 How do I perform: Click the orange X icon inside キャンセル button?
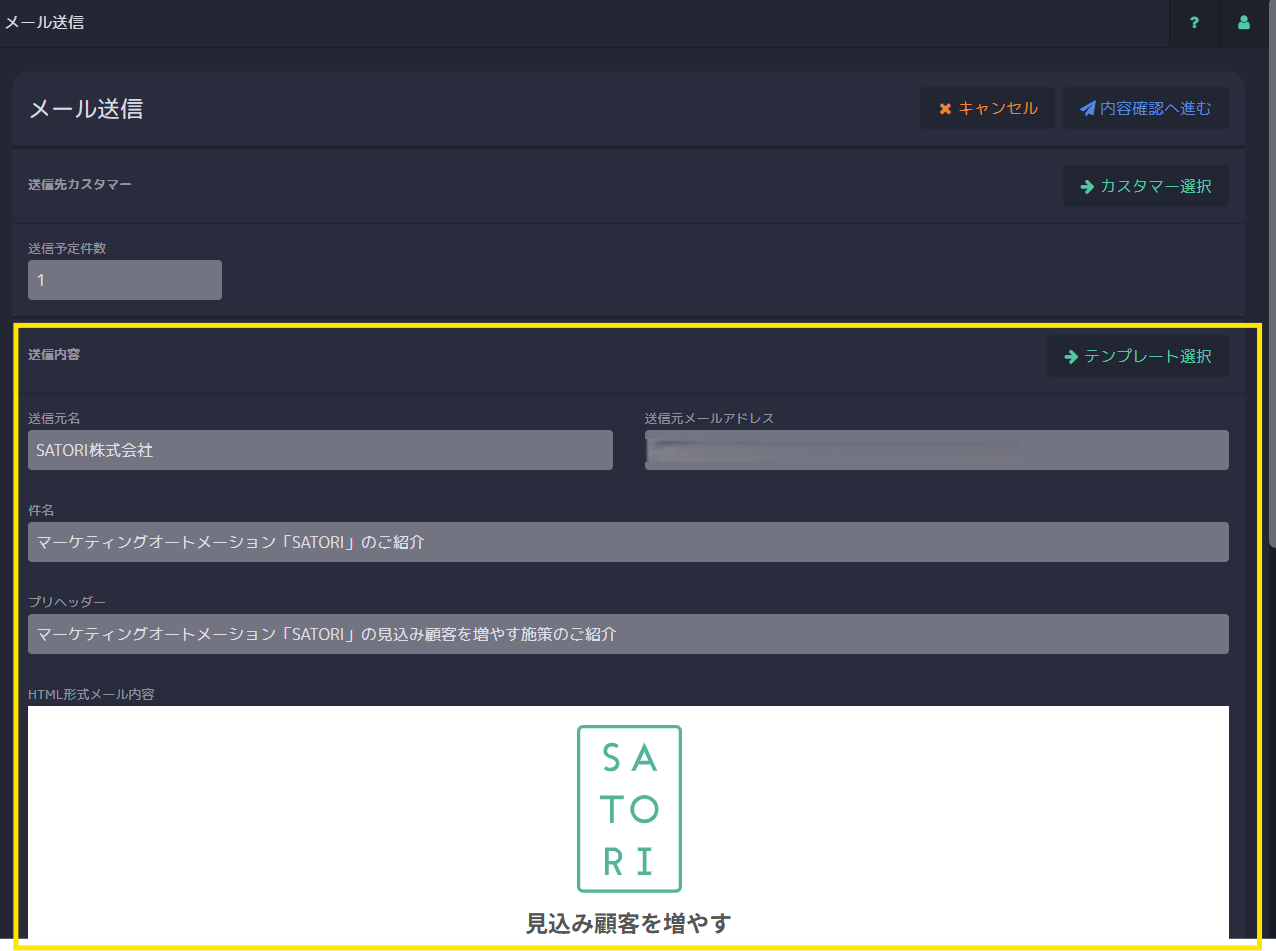point(944,108)
